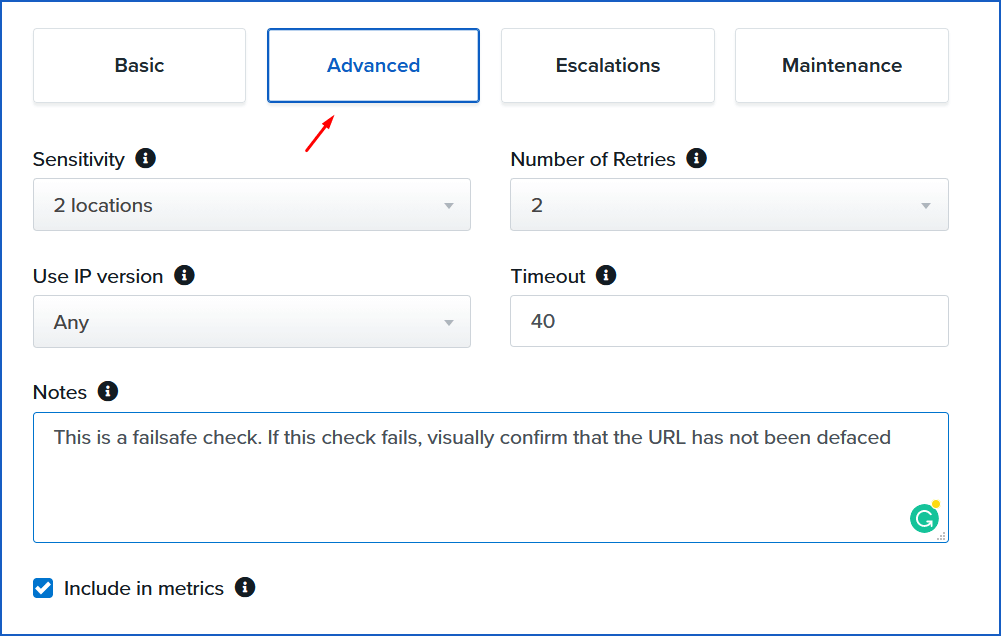Screen dimensions: 1001x636
Task: Expand the Number of Retries dropdown
Action: pos(729,205)
